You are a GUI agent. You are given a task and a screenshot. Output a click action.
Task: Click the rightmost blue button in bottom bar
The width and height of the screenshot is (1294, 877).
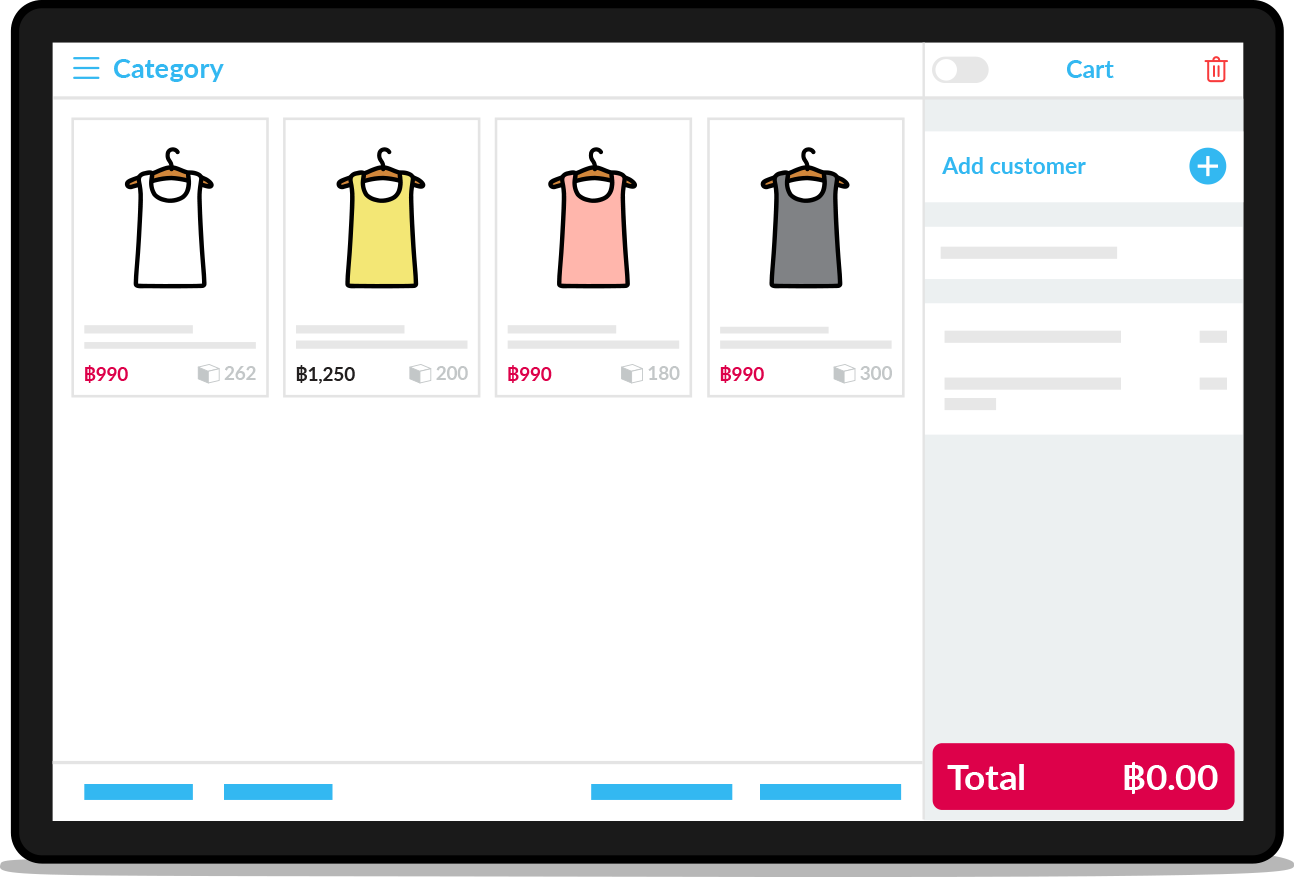click(830, 792)
